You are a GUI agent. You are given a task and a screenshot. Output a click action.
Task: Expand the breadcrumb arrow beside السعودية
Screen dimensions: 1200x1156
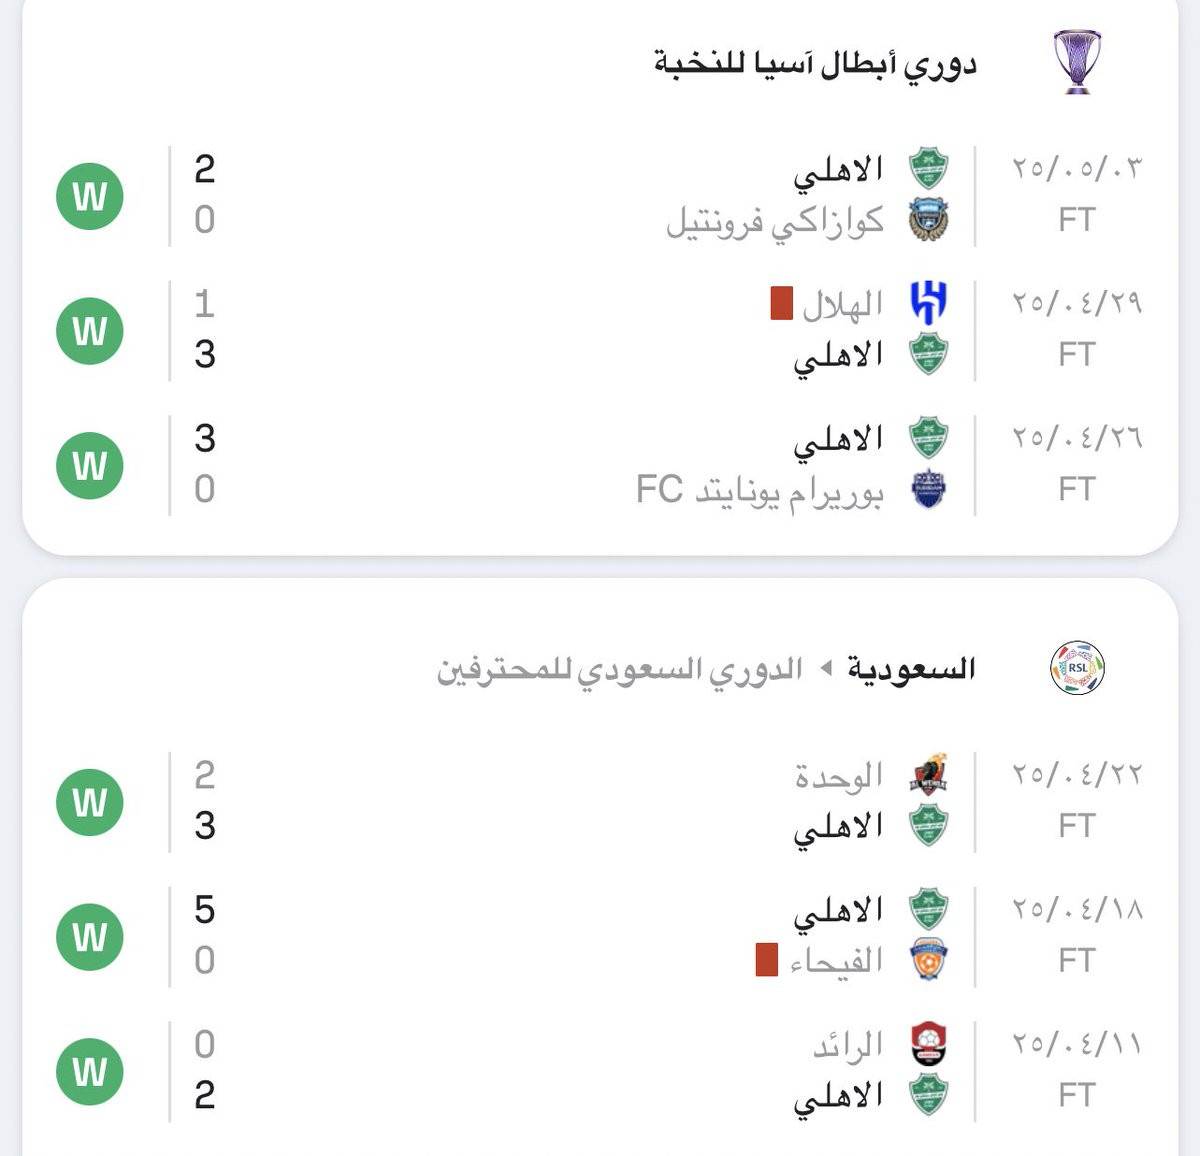(x=826, y=667)
